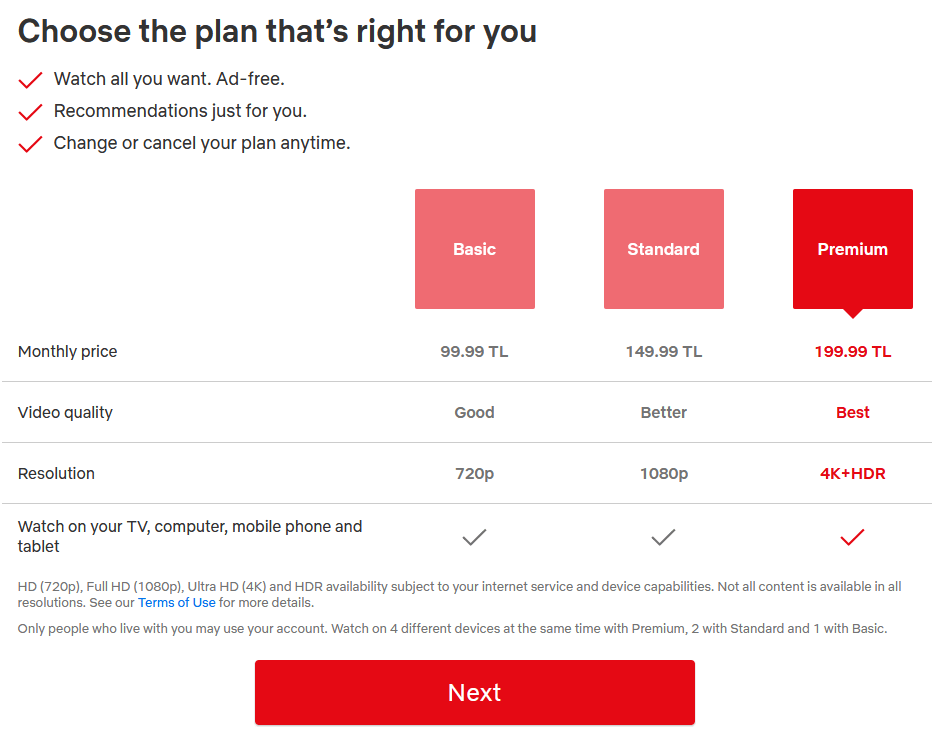Open the Terms of Use link
The width and height of the screenshot is (932, 747).
pyautogui.click(x=176, y=602)
